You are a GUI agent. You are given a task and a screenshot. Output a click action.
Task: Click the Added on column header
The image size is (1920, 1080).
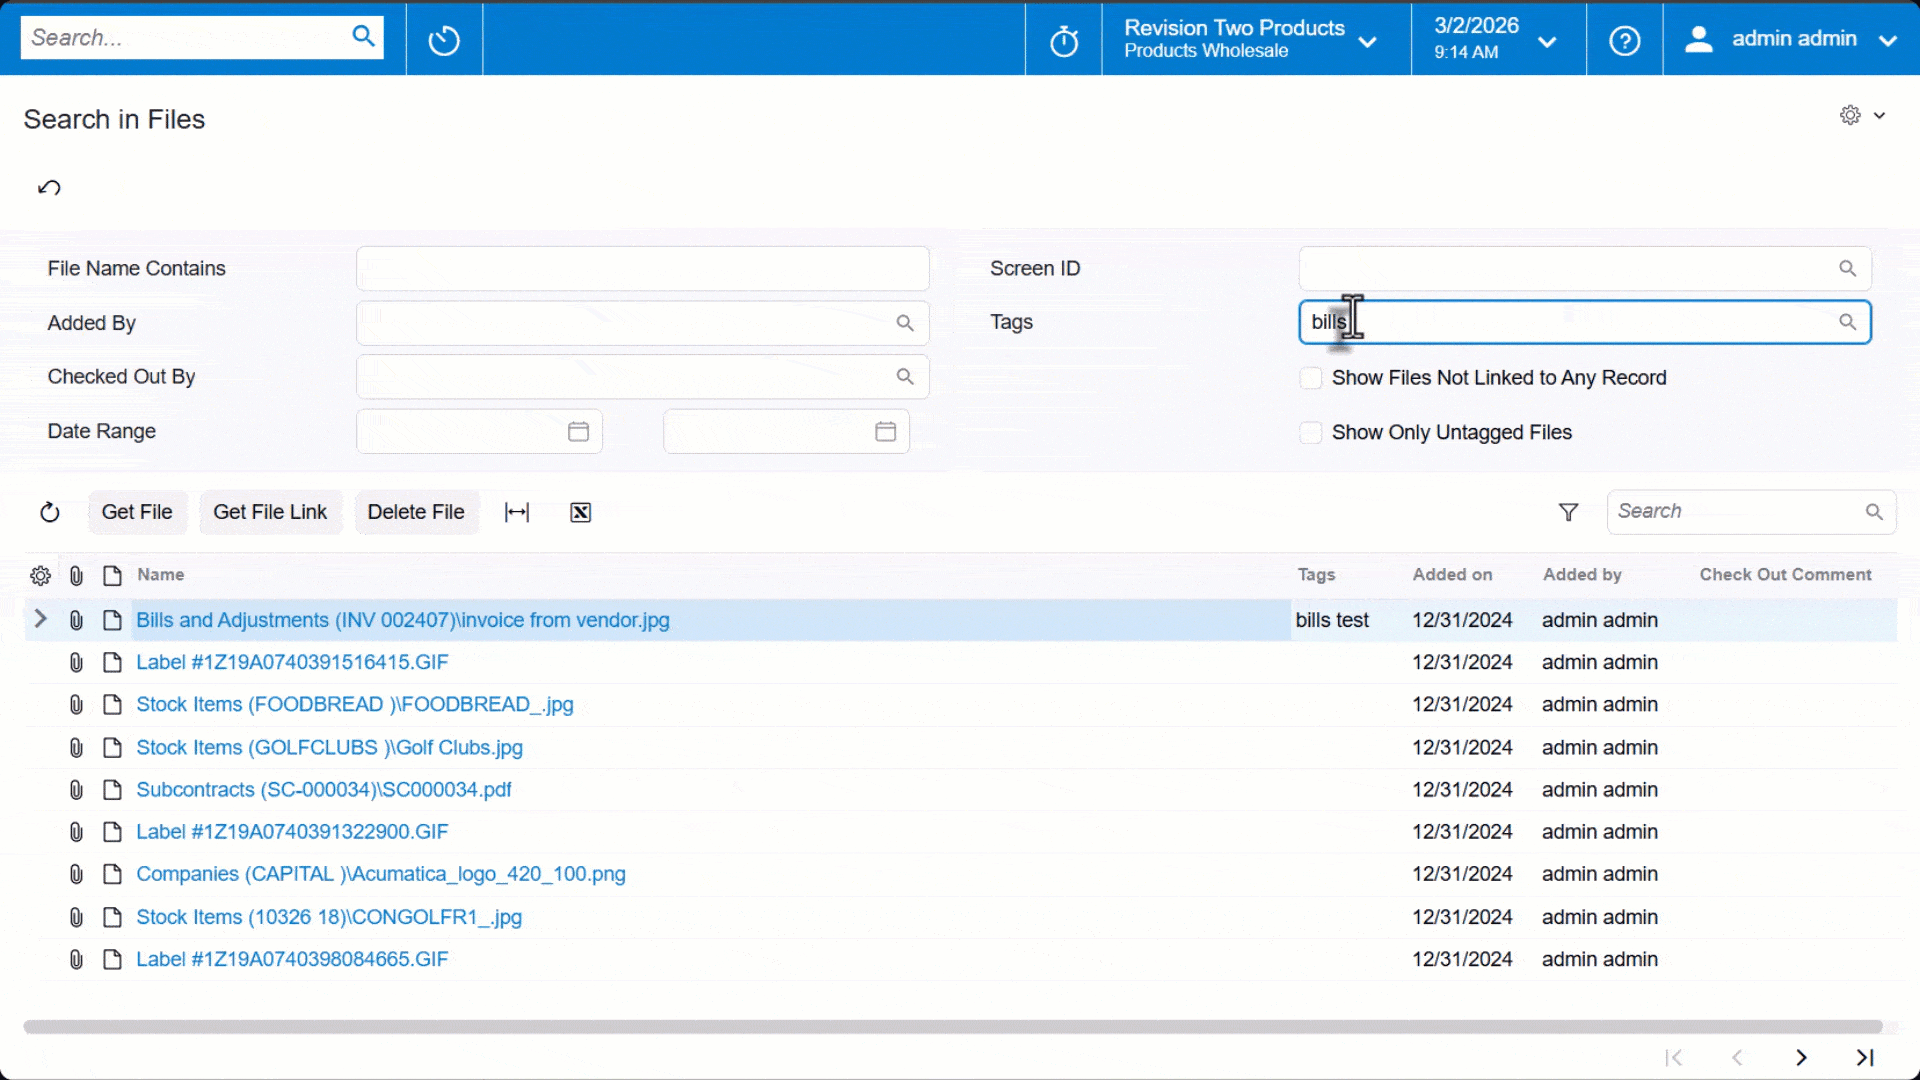click(x=1452, y=575)
